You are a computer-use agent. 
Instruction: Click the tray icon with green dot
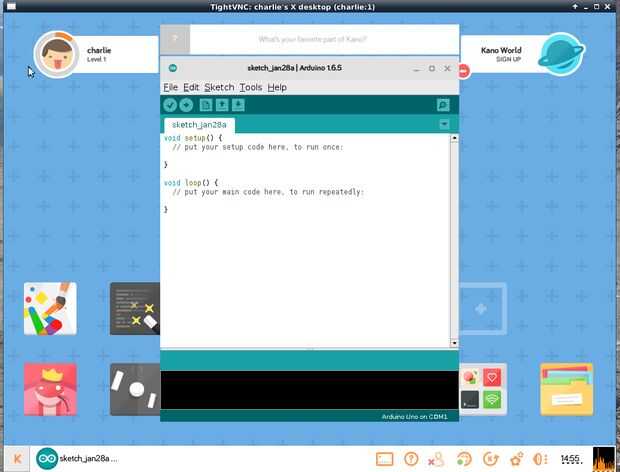(464, 459)
